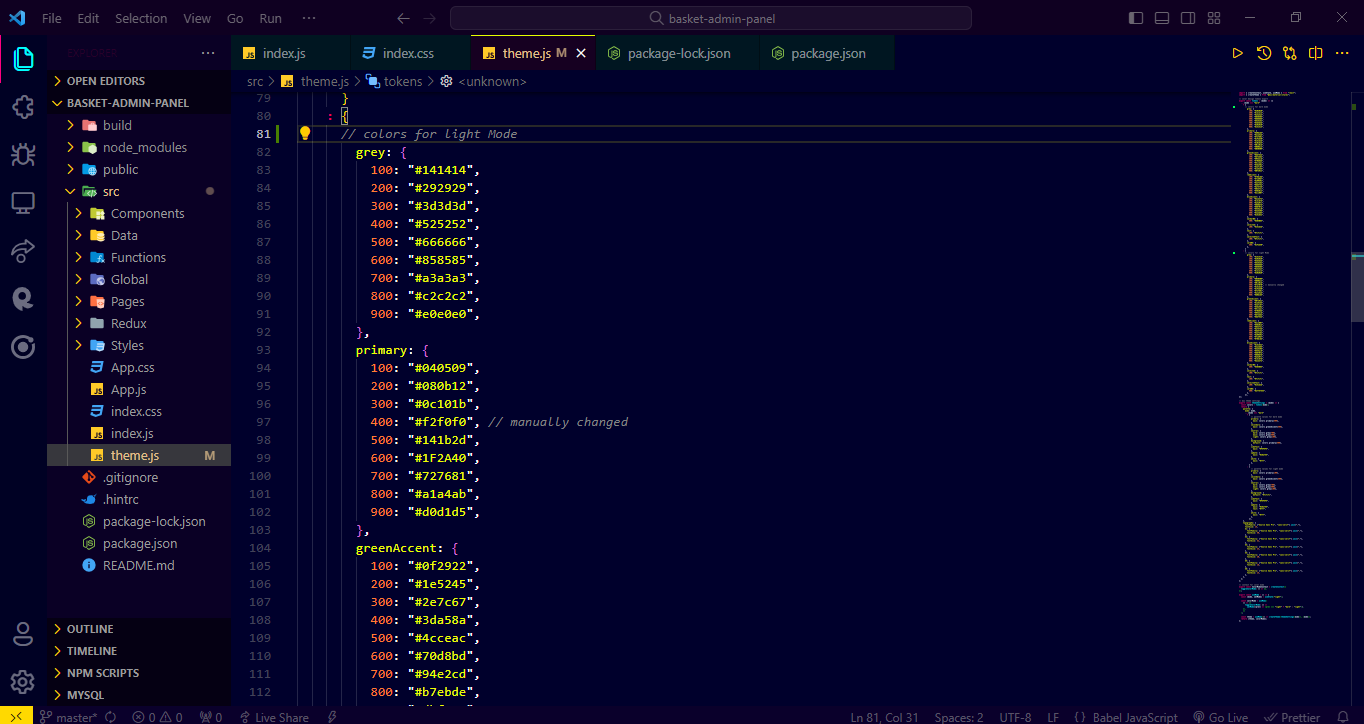Open the Explorer view in activity bar
The width and height of the screenshot is (1364, 724).
coord(23,59)
